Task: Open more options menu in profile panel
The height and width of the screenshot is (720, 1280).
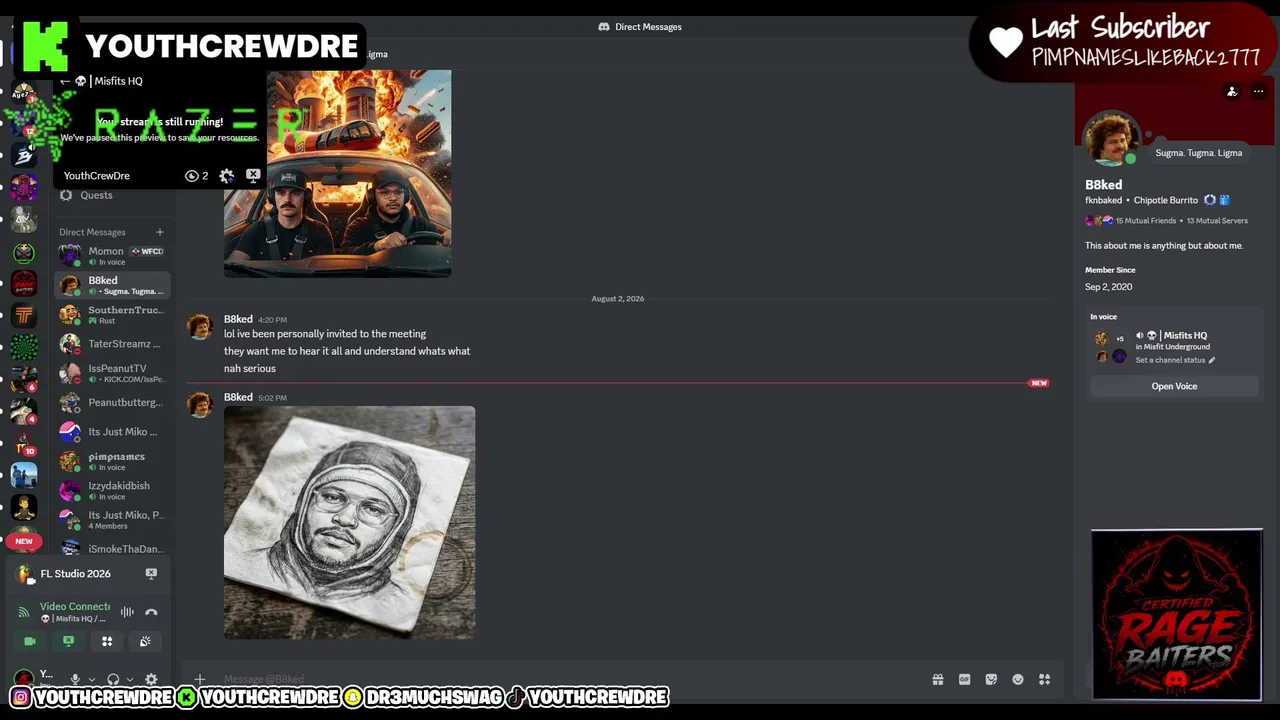Action: (x=1258, y=92)
